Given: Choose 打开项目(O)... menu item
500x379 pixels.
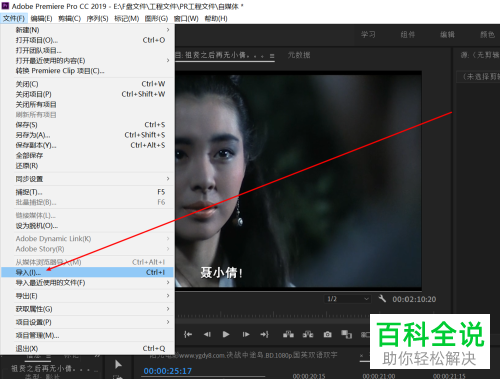Looking at the screenshot, I should tap(87, 40).
